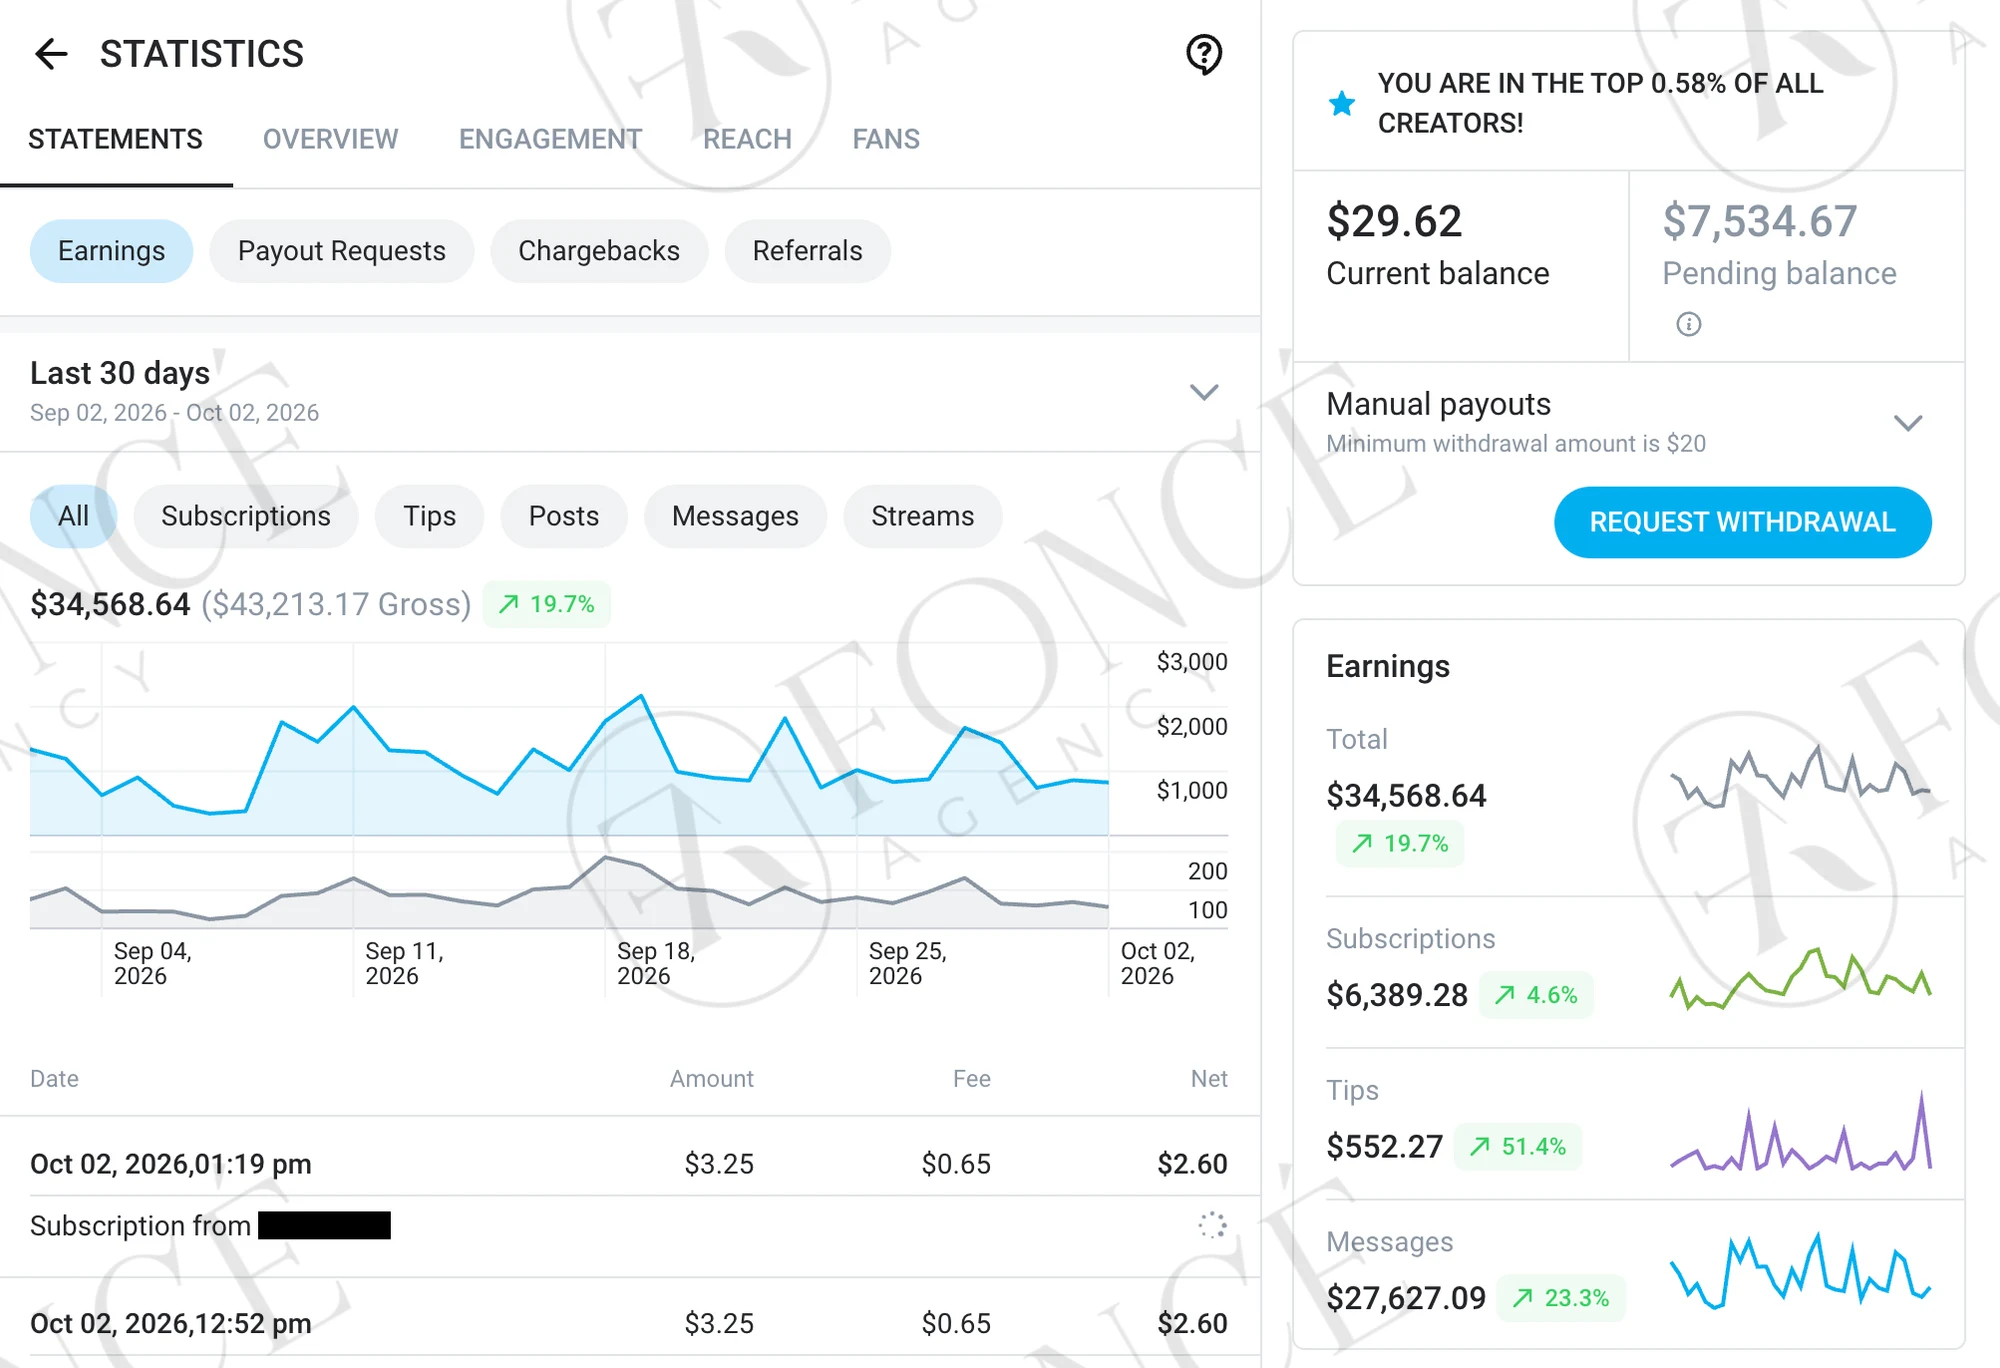This screenshot has width=2000, height=1368.
Task: Click the Sep 18, 2026 axis label
Action: (x=656, y=963)
